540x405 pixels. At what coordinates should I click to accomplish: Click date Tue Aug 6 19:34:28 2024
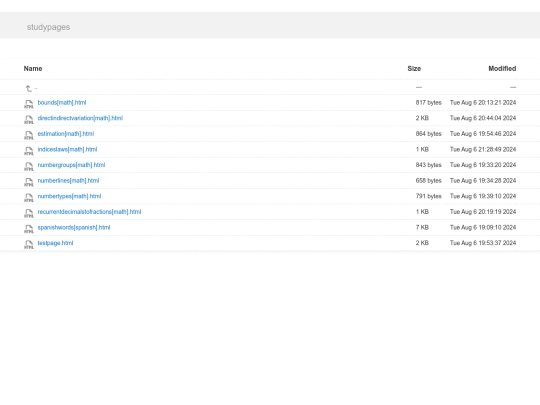pos(483,180)
